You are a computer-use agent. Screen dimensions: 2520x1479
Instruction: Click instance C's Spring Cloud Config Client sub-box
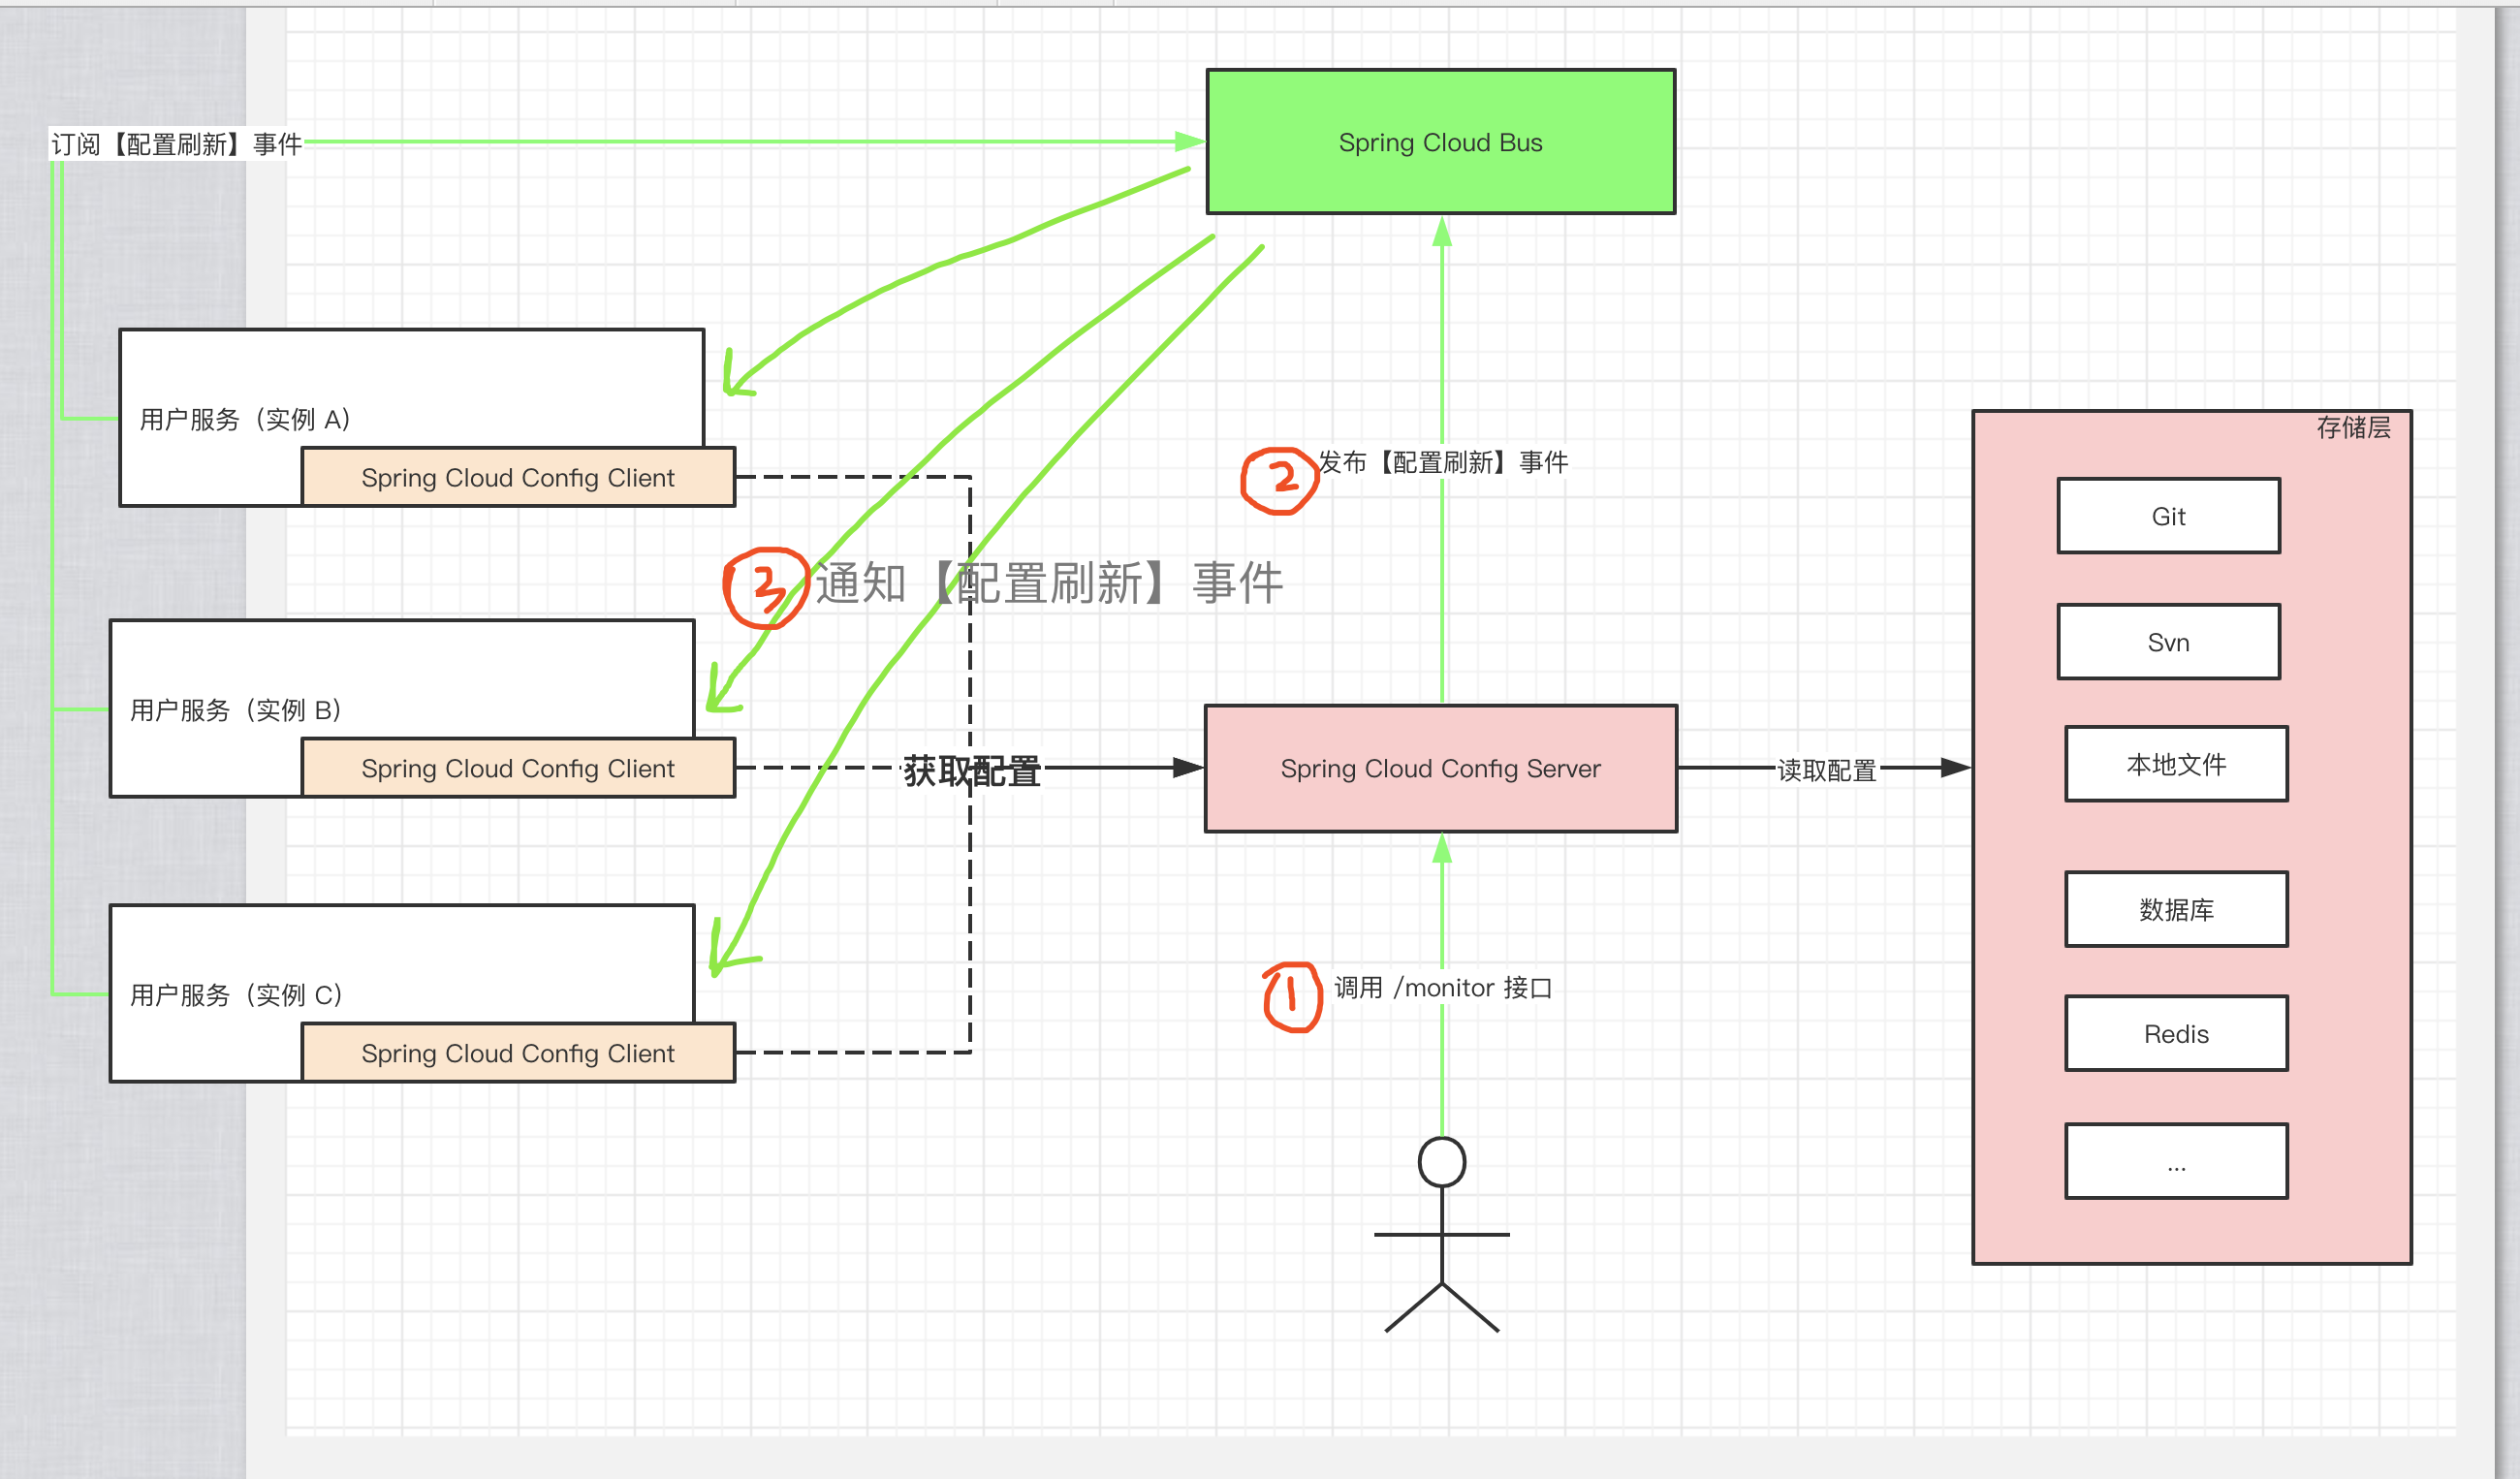click(x=517, y=1052)
